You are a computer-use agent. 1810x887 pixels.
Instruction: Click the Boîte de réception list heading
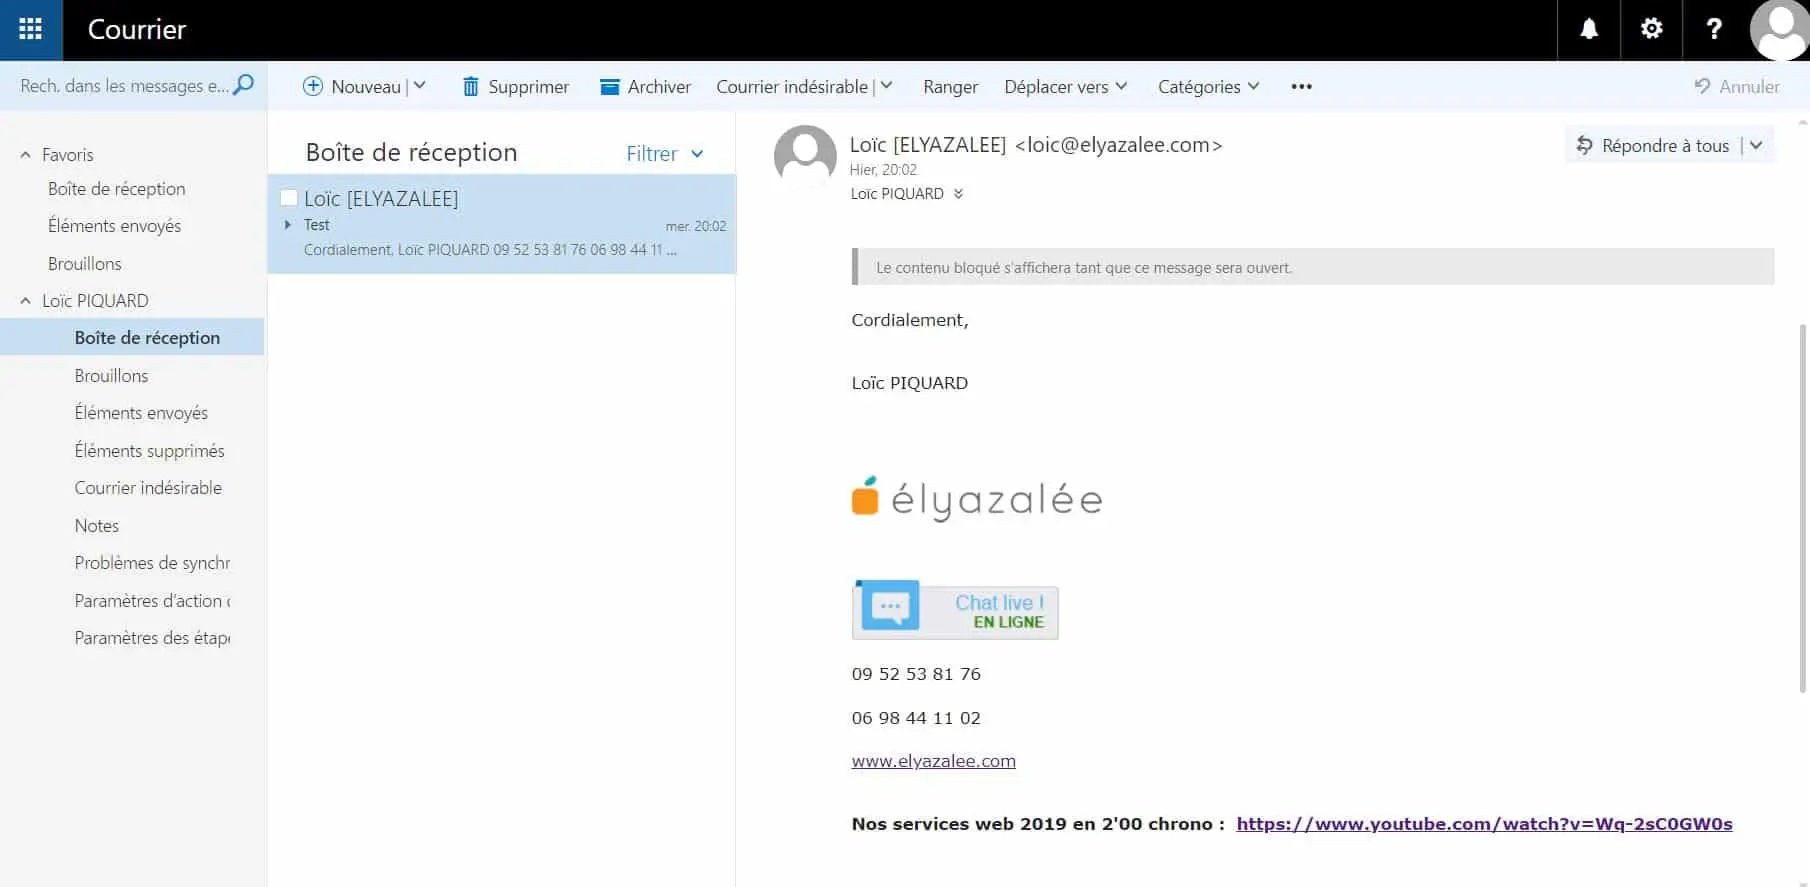click(x=411, y=152)
